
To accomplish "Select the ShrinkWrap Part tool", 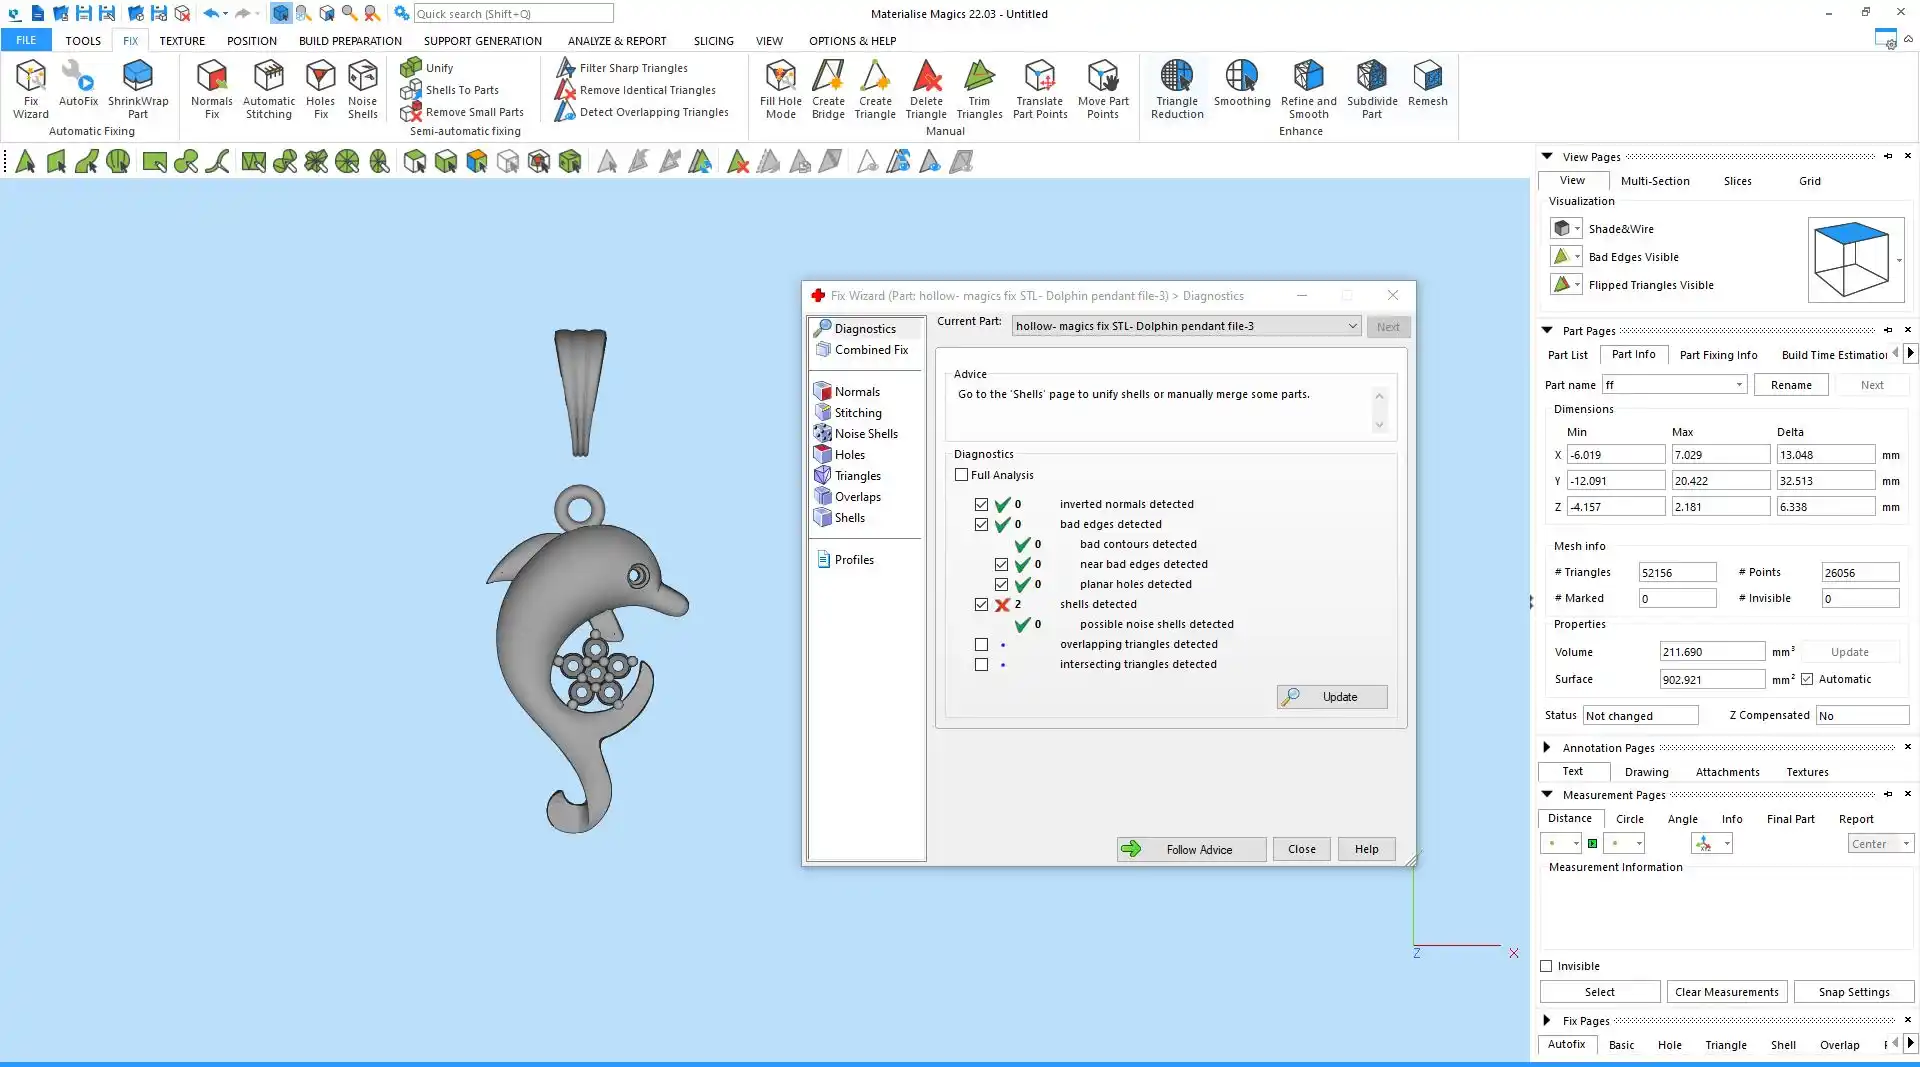I will 138,88.
